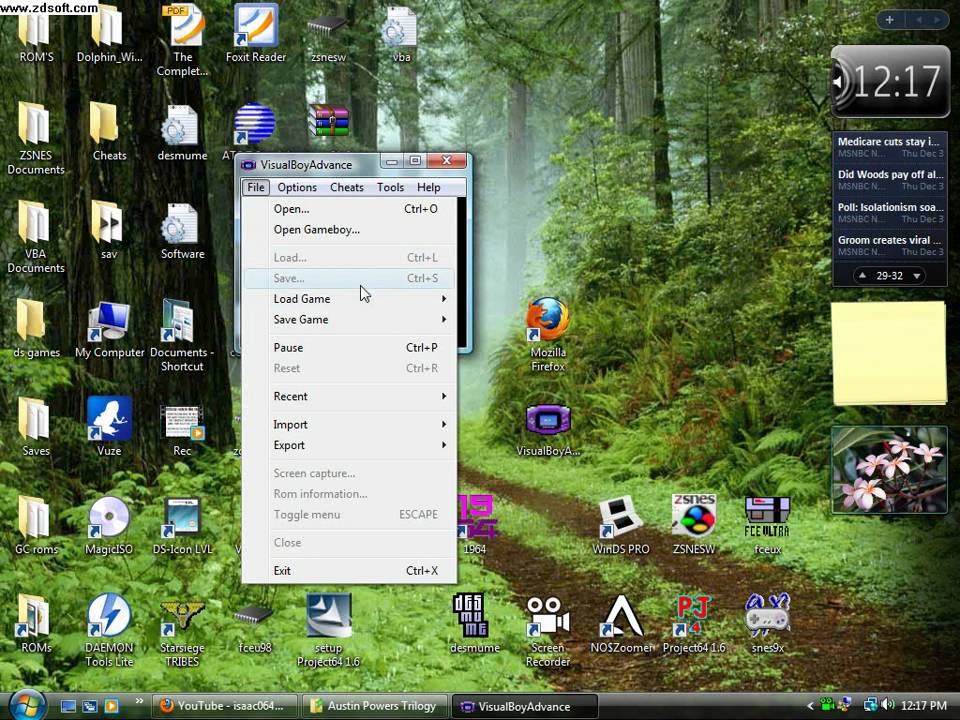This screenshot has width=960, height=720.
Task: Select Pause in File menu
Action: point(350,348)
